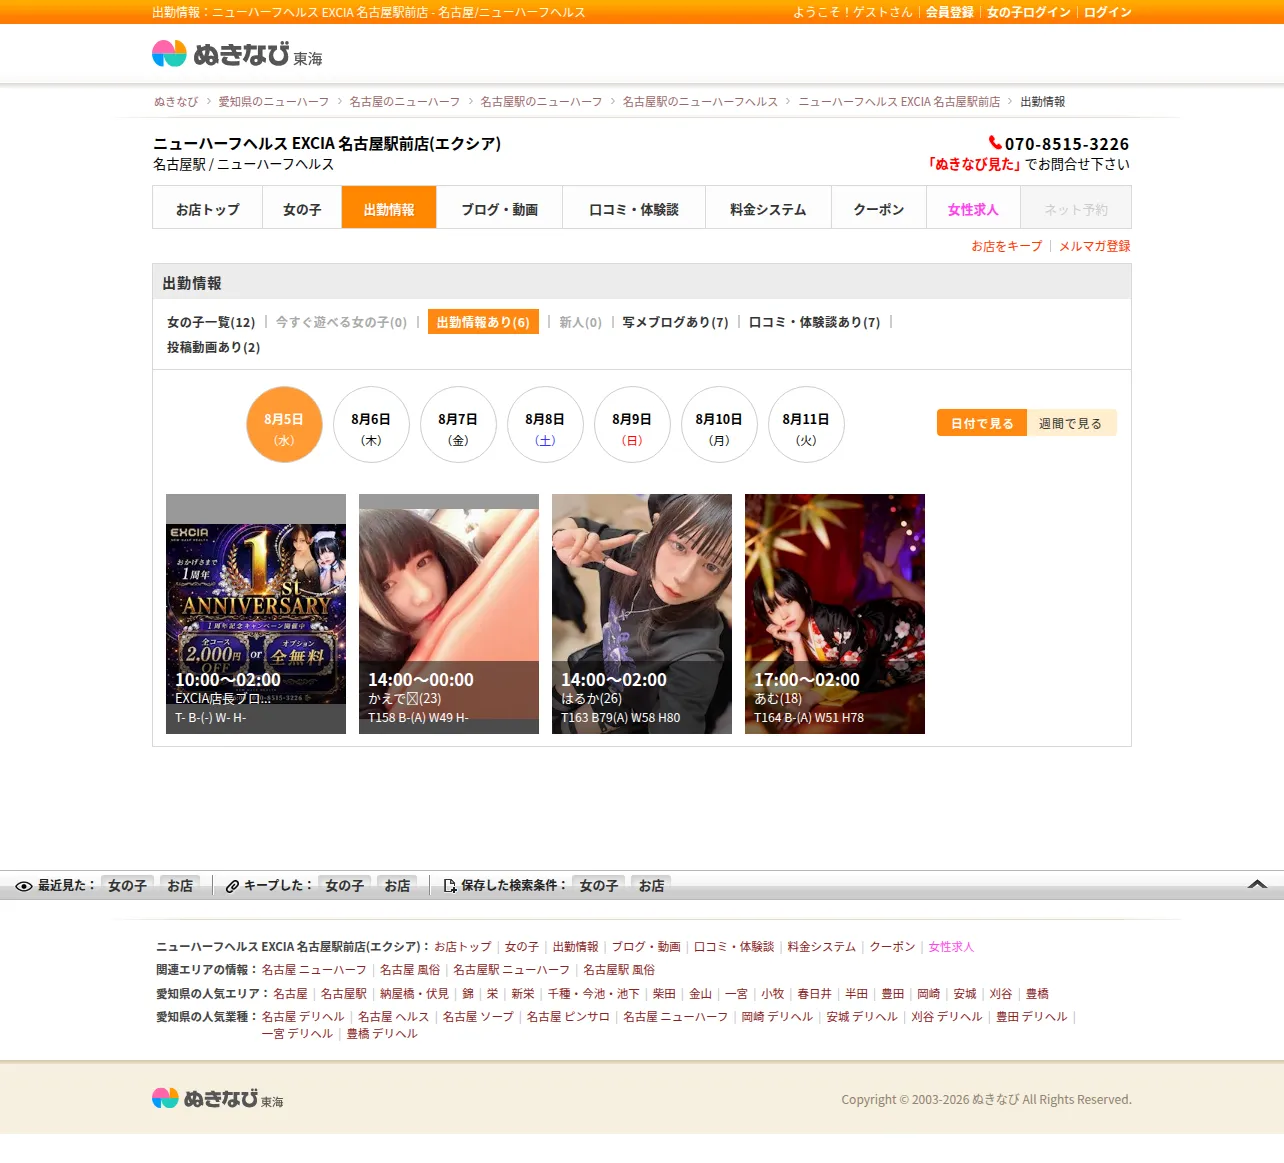Open the お店トップ tab

click(208, 208)
